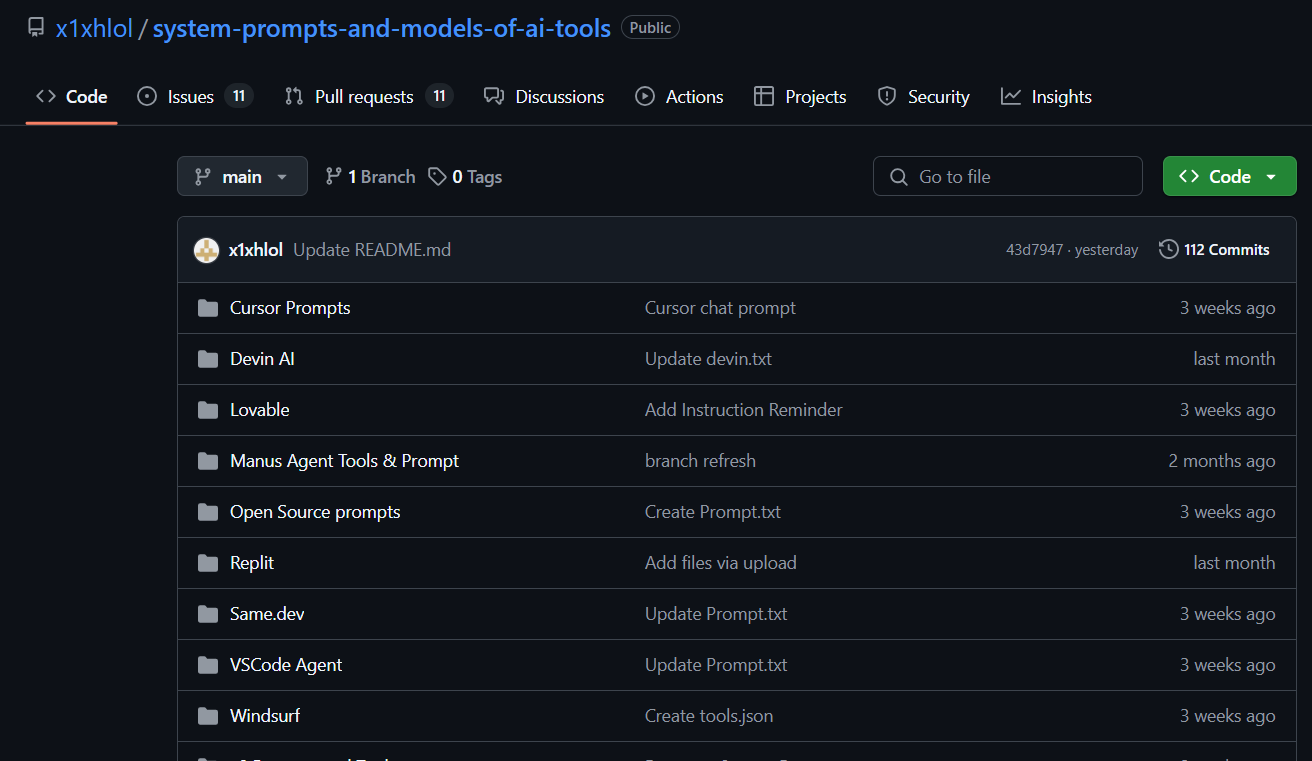This screenshot has width=1312, height=761.
Task: Open the Open Source prompts folder
Action: click(315, 512)
